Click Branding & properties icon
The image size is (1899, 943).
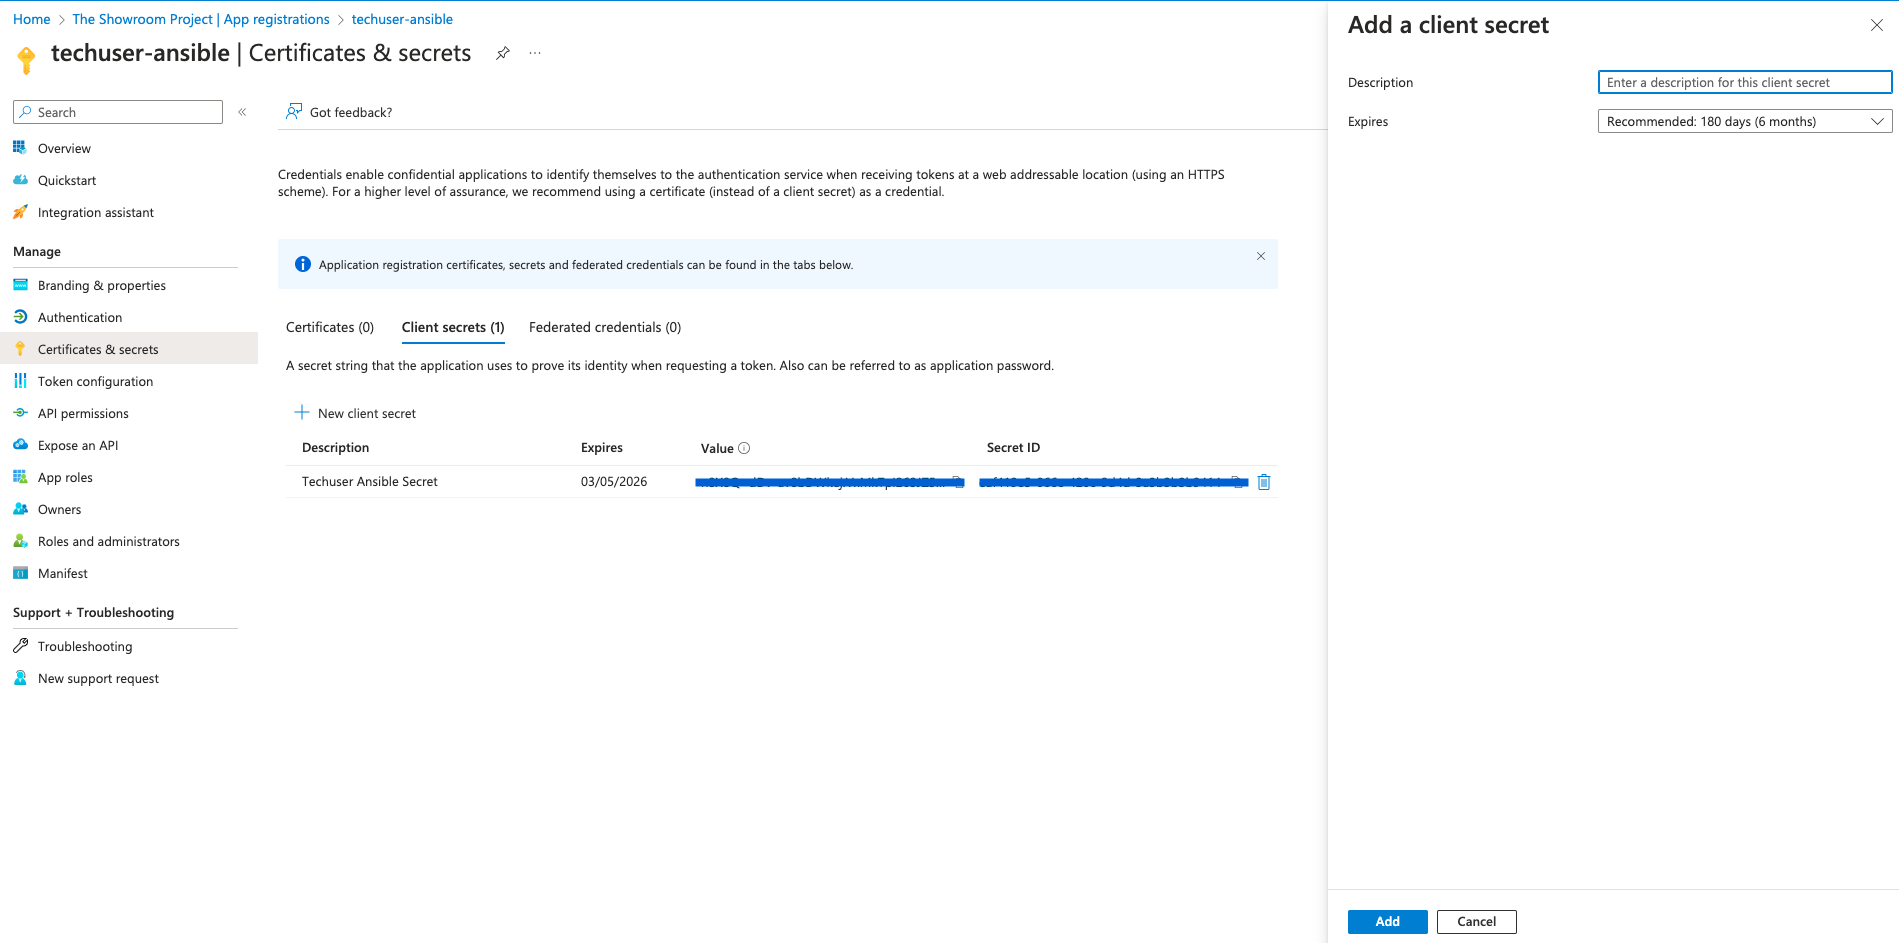click(20, 284)
